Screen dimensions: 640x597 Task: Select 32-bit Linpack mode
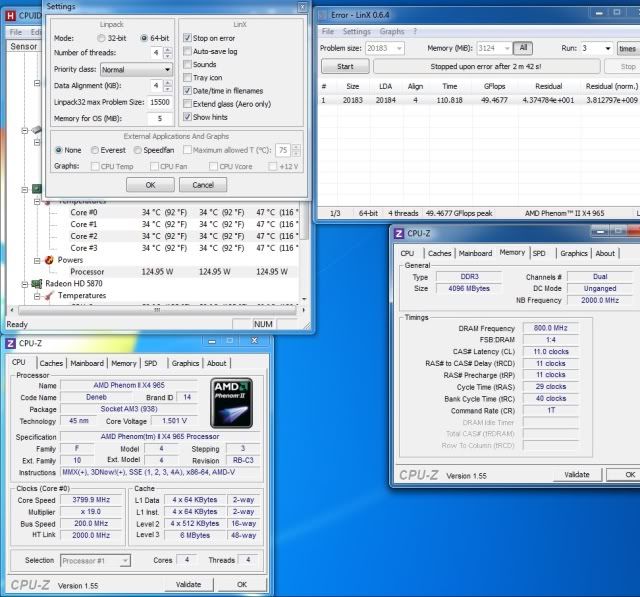click(101, 38)
